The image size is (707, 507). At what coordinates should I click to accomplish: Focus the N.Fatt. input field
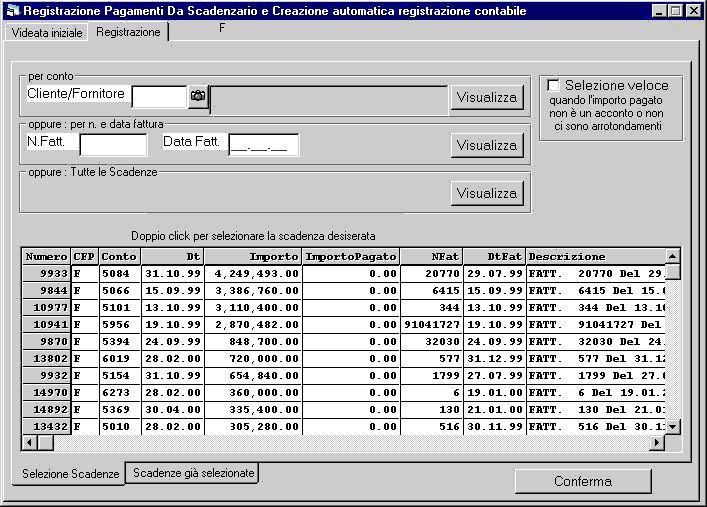113,145
